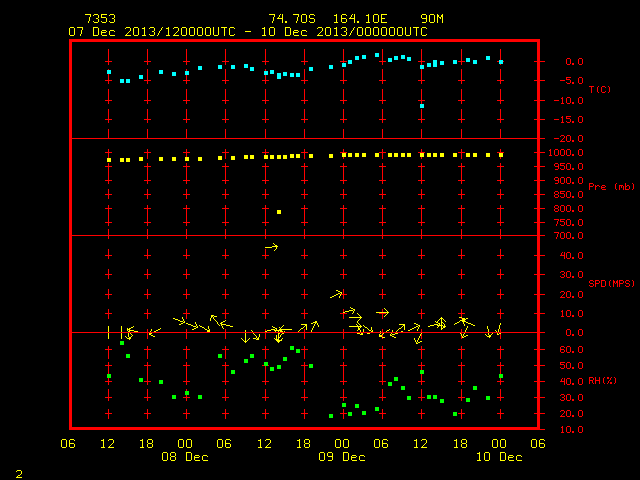This screenshot has width=640, height=480.
Task: Click the wind arrow above 40 MPS
Action: pos(271,247)
